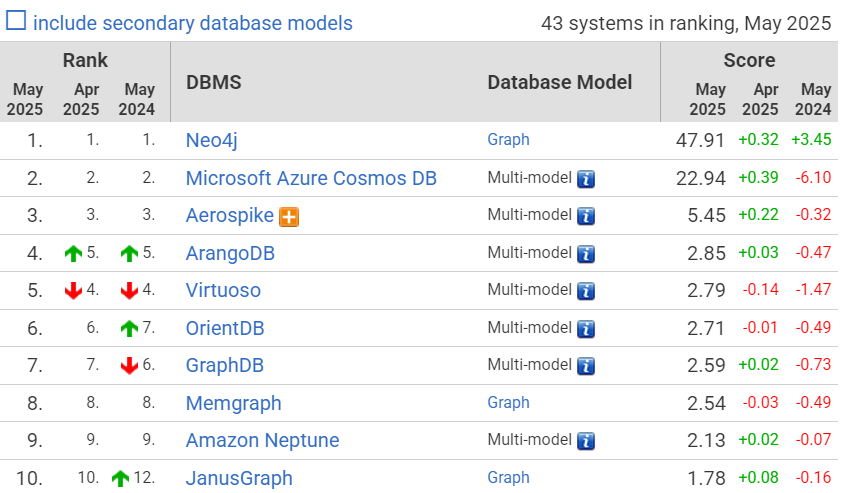Screen dimensions: 841x493
Task: Enable include secondary database models checkbox
Action: click(16, 22)
